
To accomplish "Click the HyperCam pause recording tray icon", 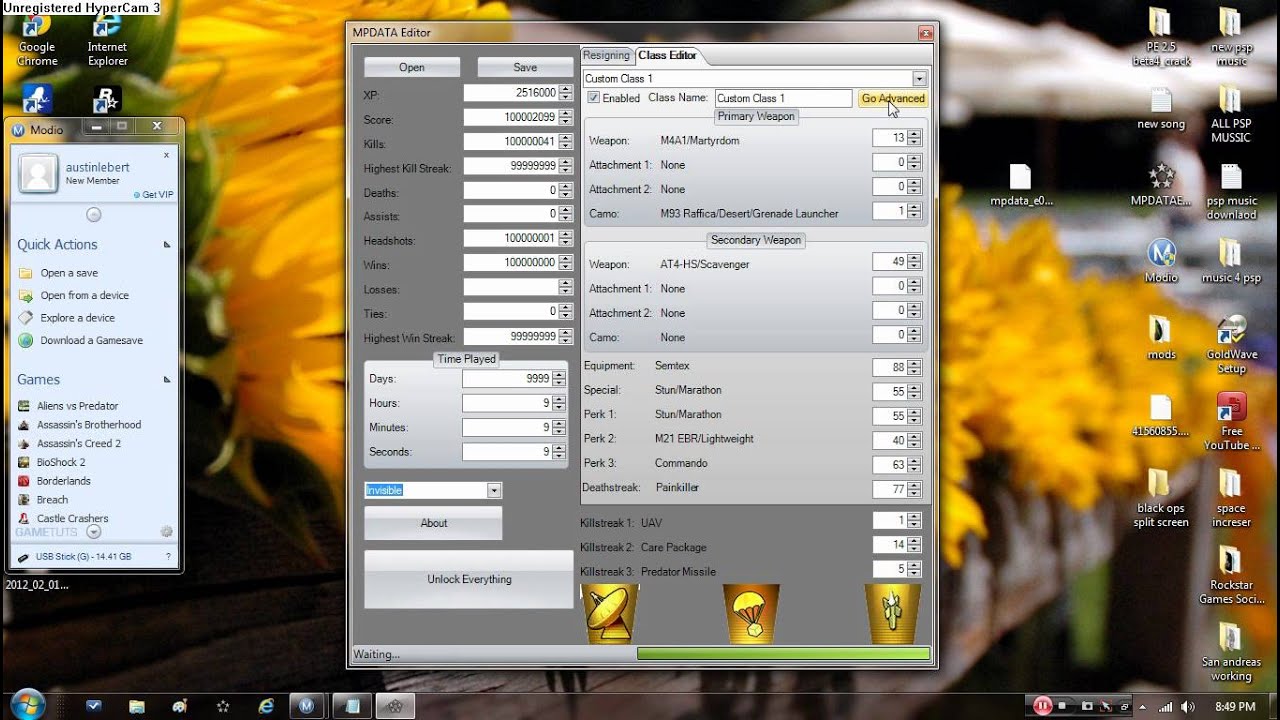I will [x=1043, y=706].
